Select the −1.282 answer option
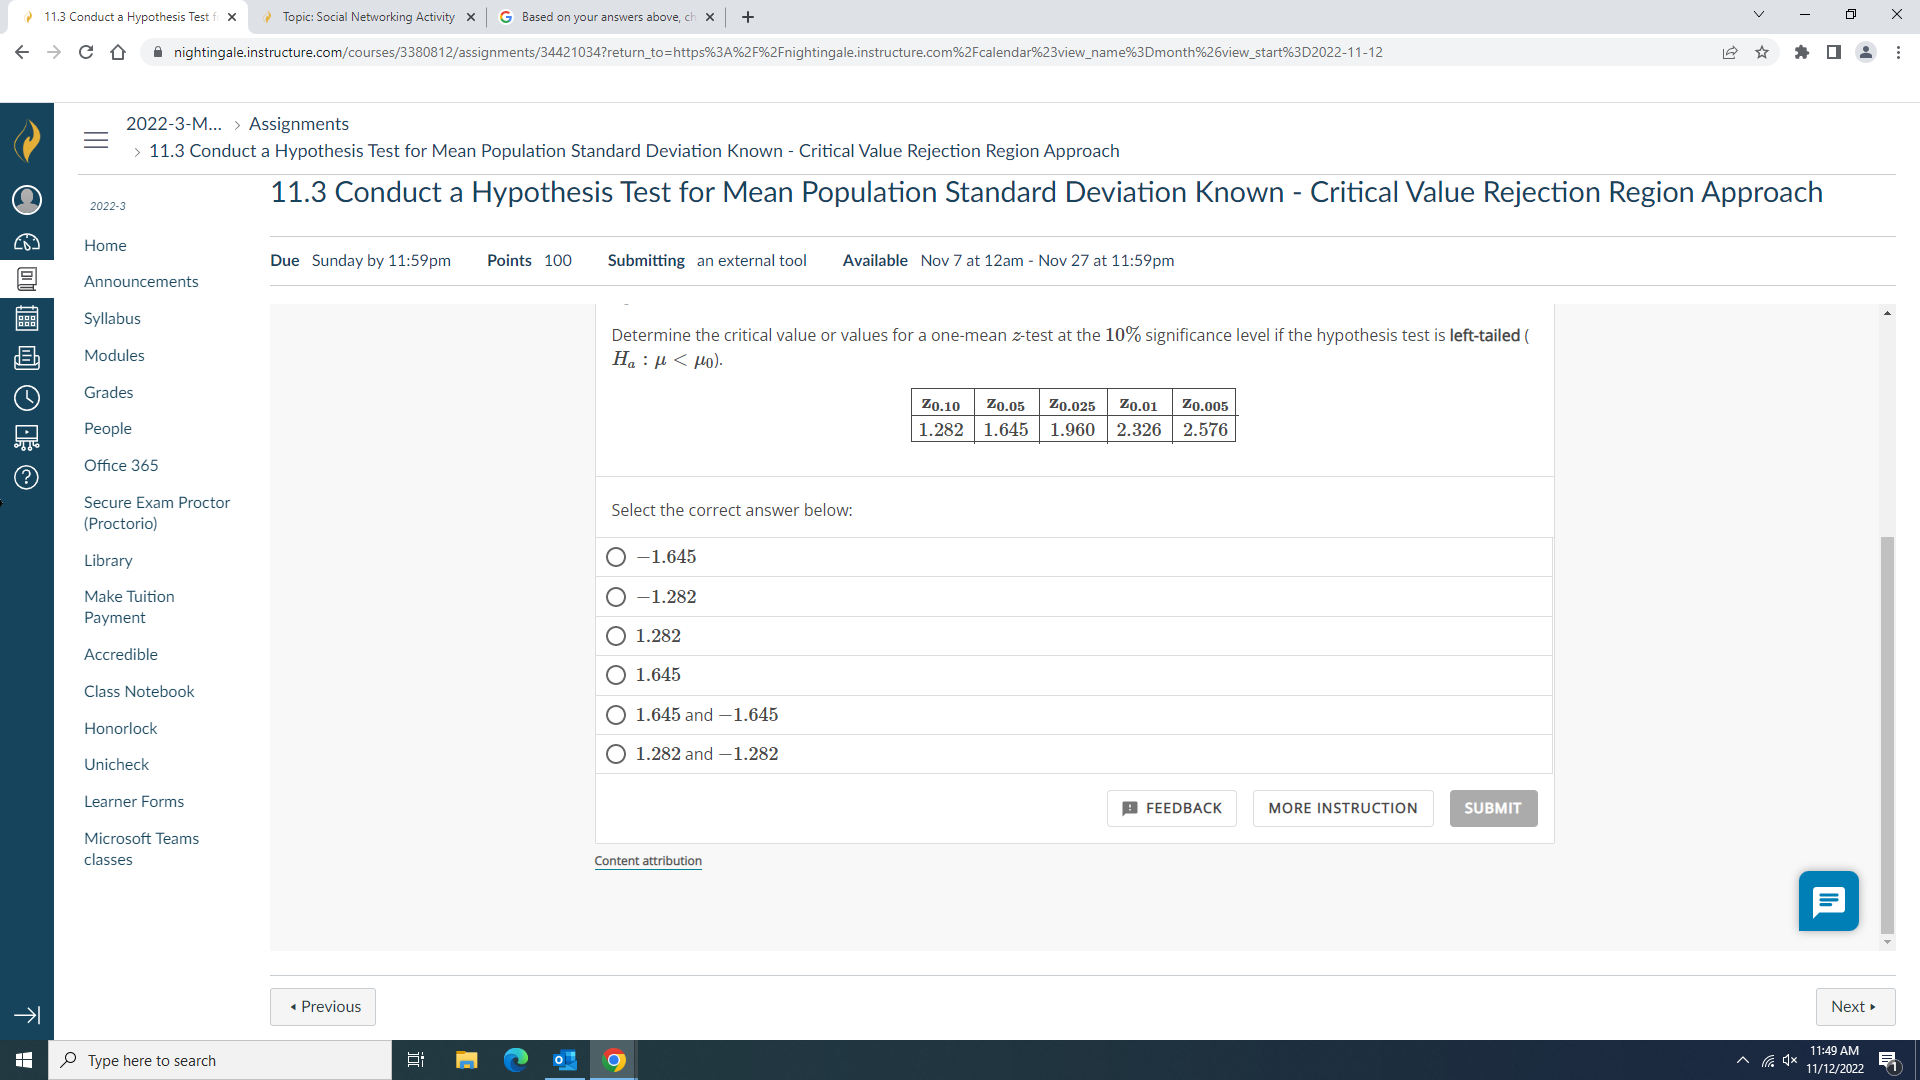Image resolution: width=1920 pixels, height=1080 pixels. [x=616, y=597]
